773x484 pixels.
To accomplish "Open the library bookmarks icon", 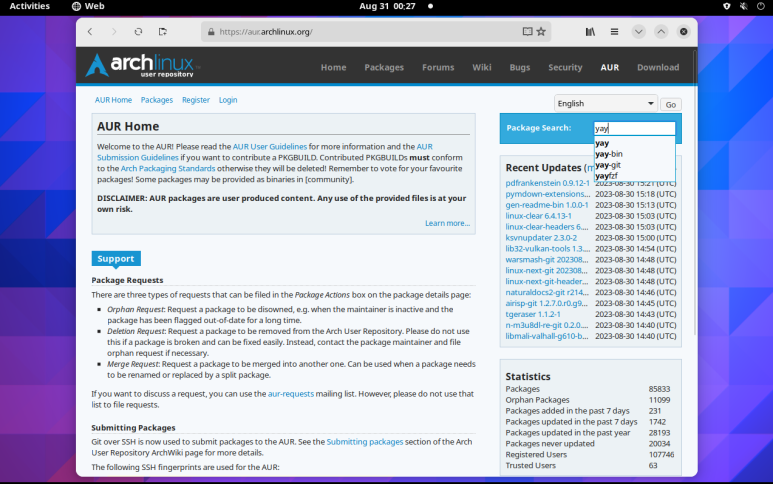I will click(x=590, y=32).
